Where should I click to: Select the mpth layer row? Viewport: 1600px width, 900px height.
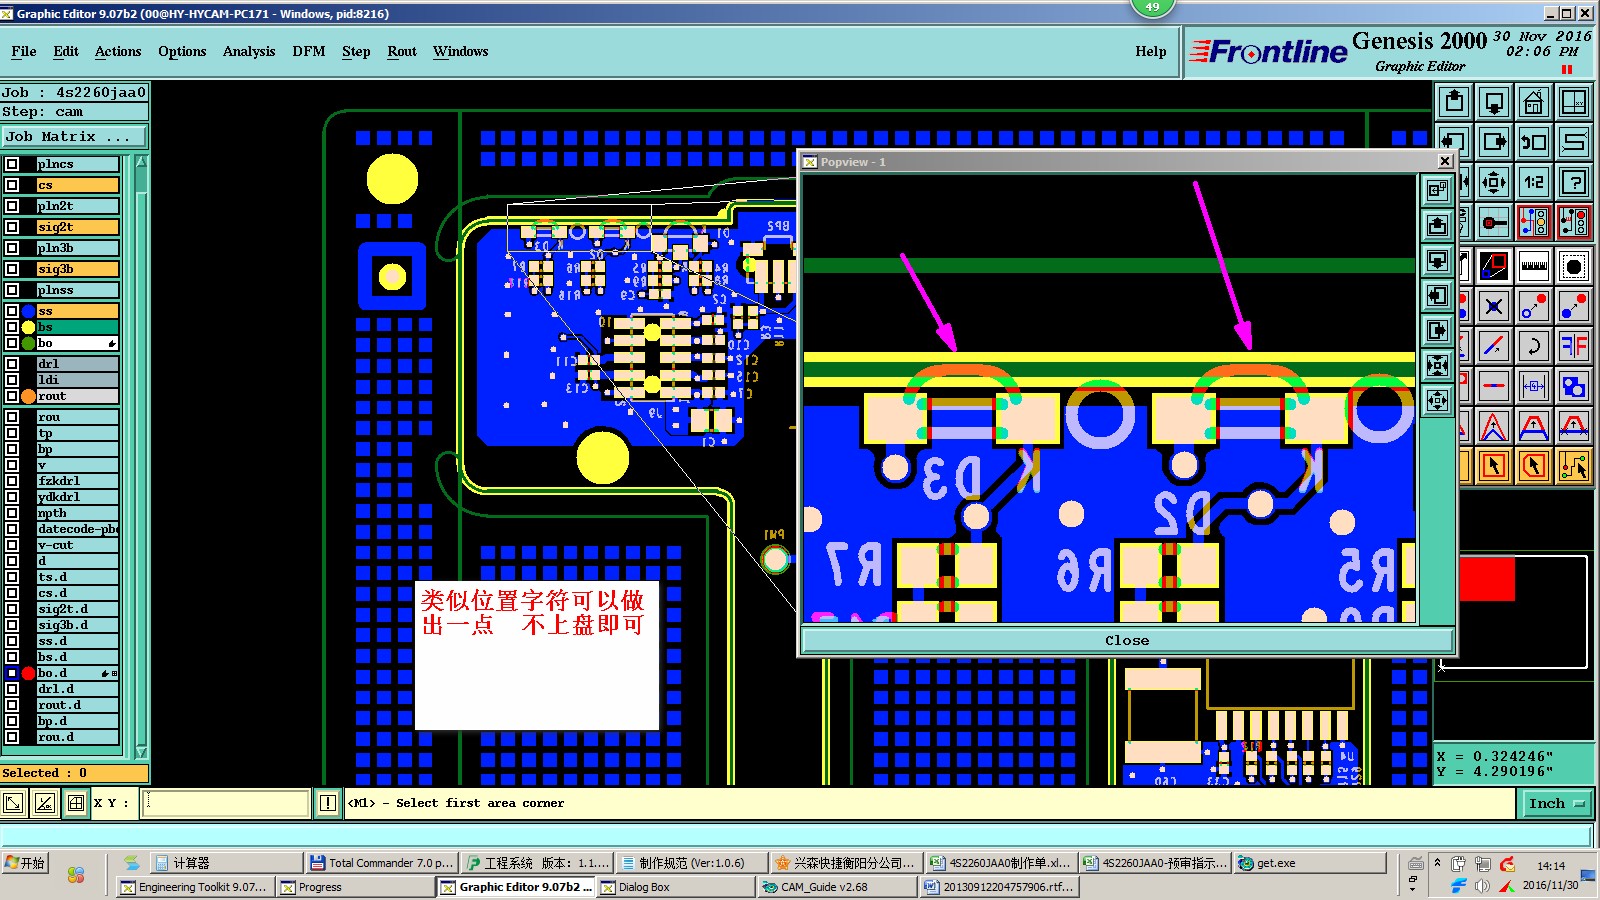click(x=77, y=513)
